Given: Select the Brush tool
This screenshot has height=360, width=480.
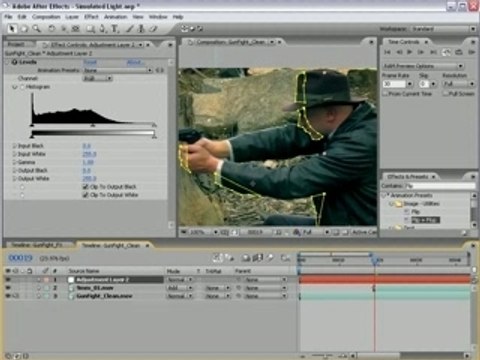Looking at the screenshot, I should [129, 29].
